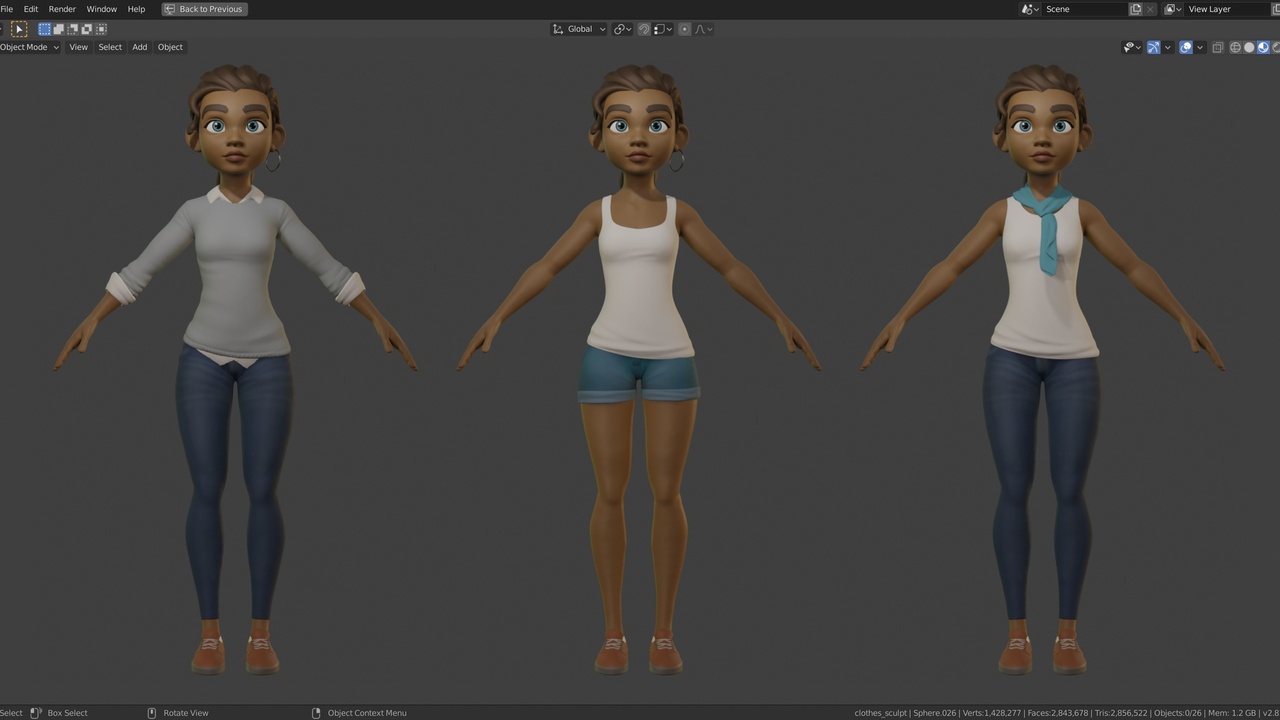Image resolution: width=1280 pixels, height=720 pixels.
Task: Open the Render menu
Action: (62, 9)
